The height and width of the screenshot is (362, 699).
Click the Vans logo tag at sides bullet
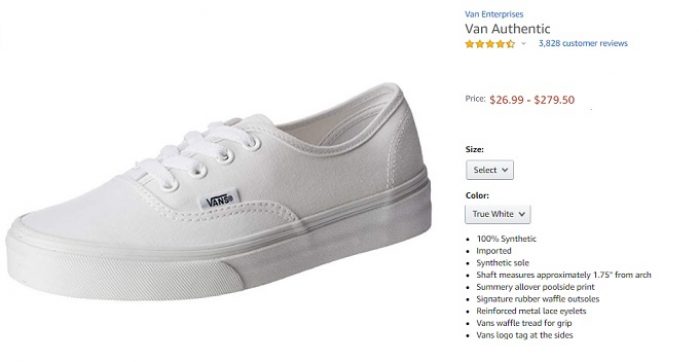(x=524, y=335)
